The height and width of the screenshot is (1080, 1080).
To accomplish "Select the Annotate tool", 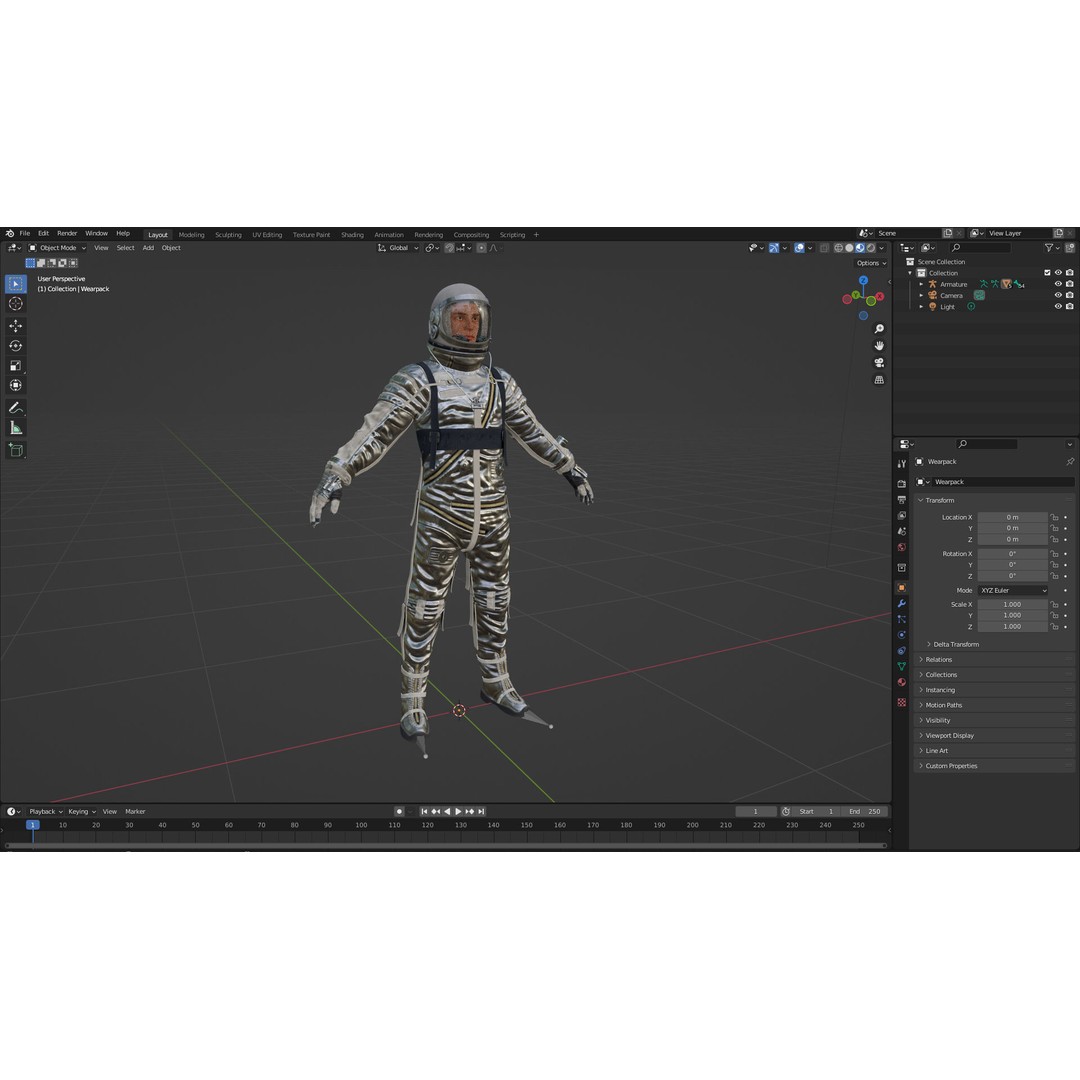I will 15,406.
